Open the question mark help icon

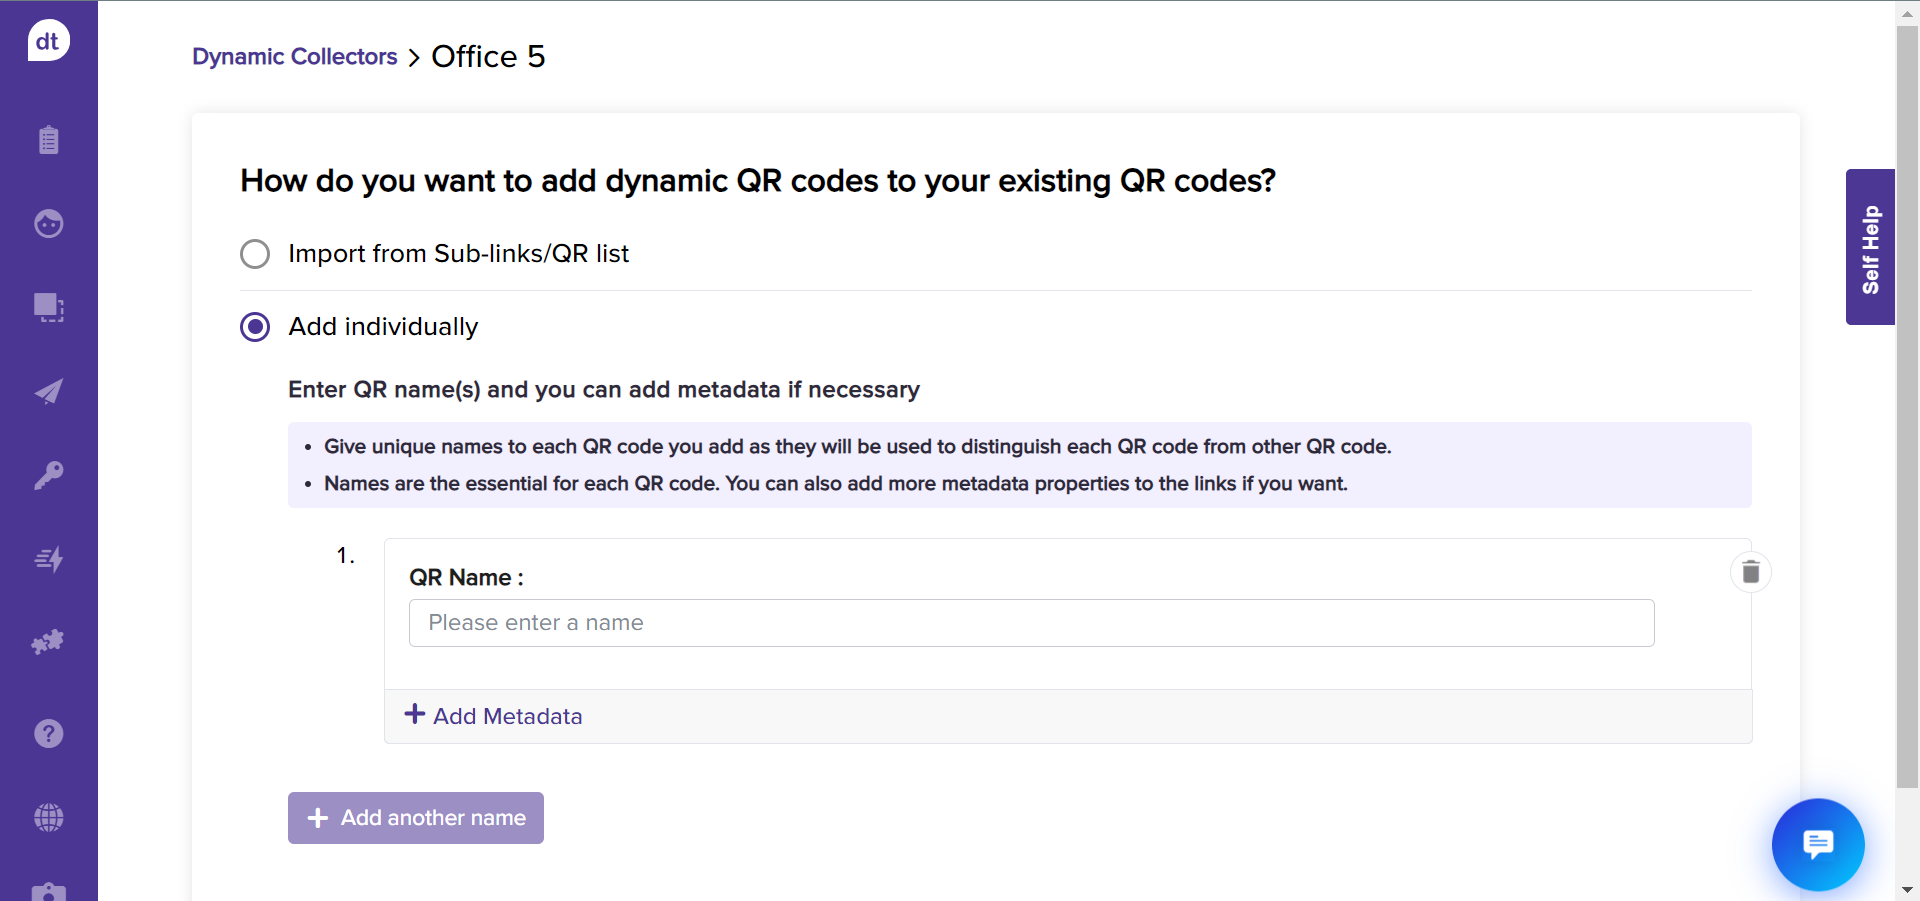point(48,734)
